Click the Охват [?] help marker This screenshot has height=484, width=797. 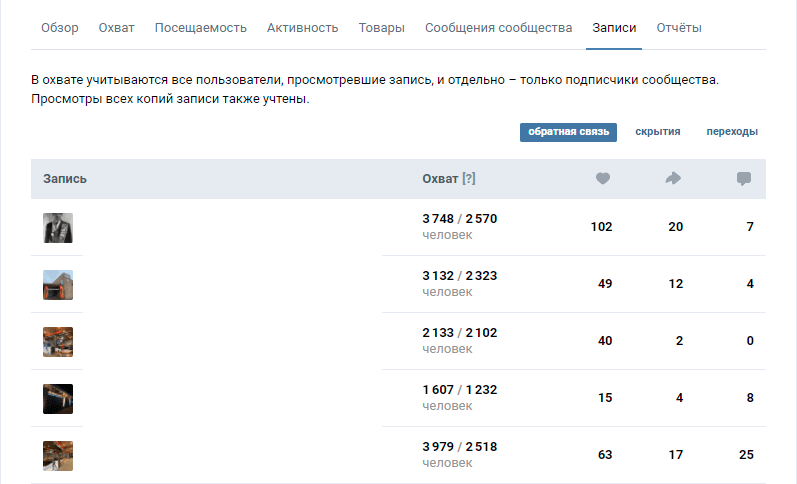[469, 178]
